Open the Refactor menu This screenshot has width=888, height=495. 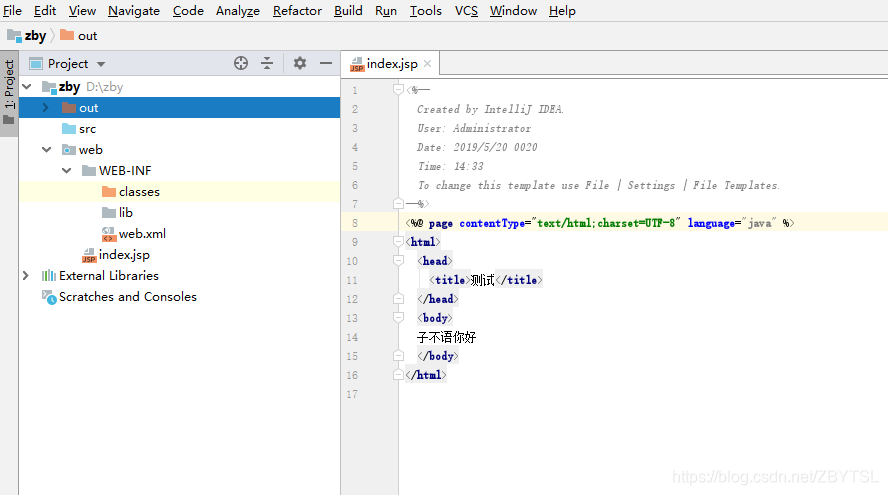pos(297,11)
